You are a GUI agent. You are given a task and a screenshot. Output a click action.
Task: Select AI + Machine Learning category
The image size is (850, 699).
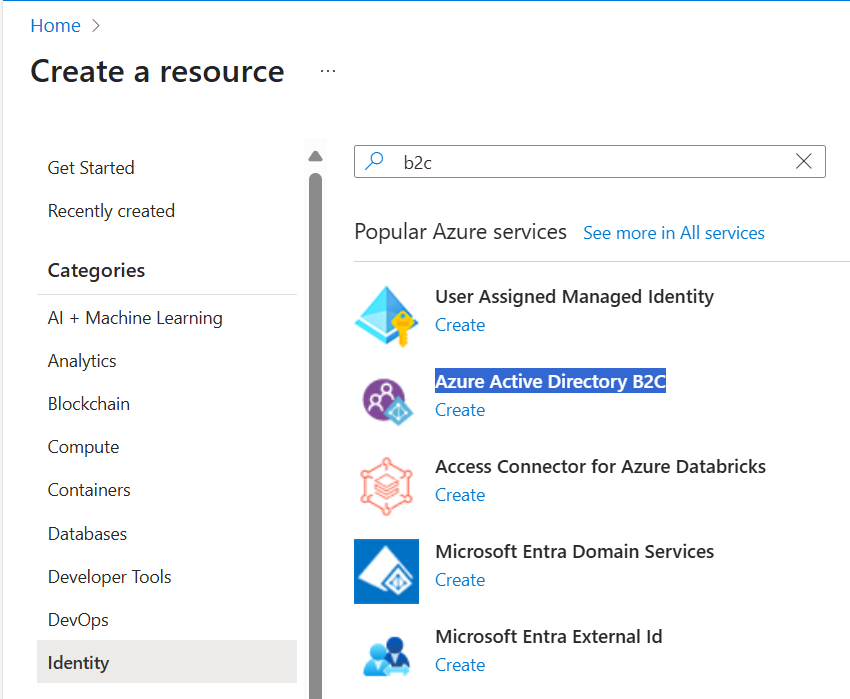(x=135, y=318)
